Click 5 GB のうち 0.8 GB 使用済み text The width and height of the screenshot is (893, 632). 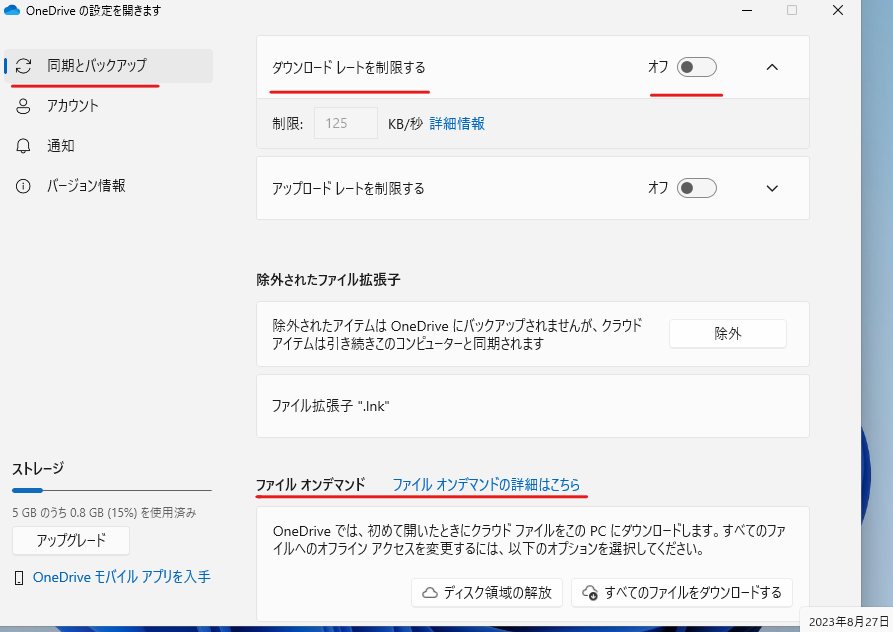coord(104,513)
